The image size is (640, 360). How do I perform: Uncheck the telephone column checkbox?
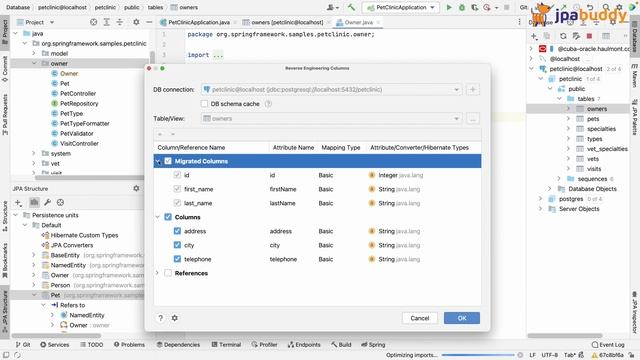tap(177, 259)
